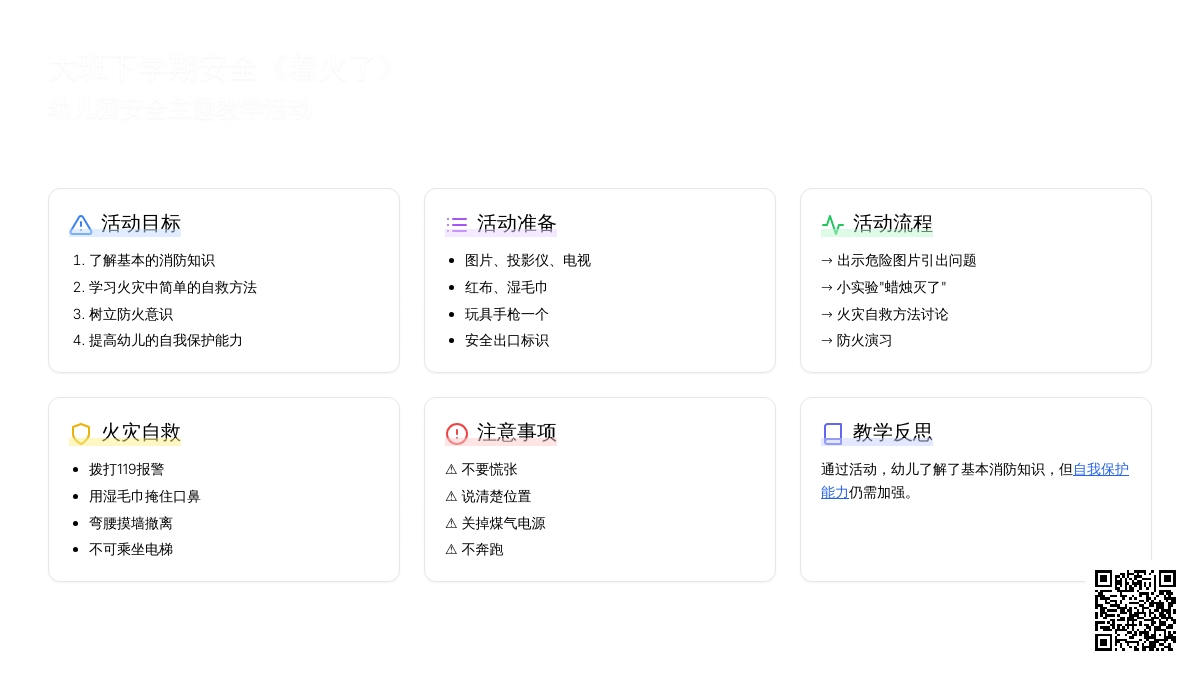Viewport: 1200px width, 675px height.
Task: Open the 自我保护能力 hyperlink
Action: pos(1100,470)
